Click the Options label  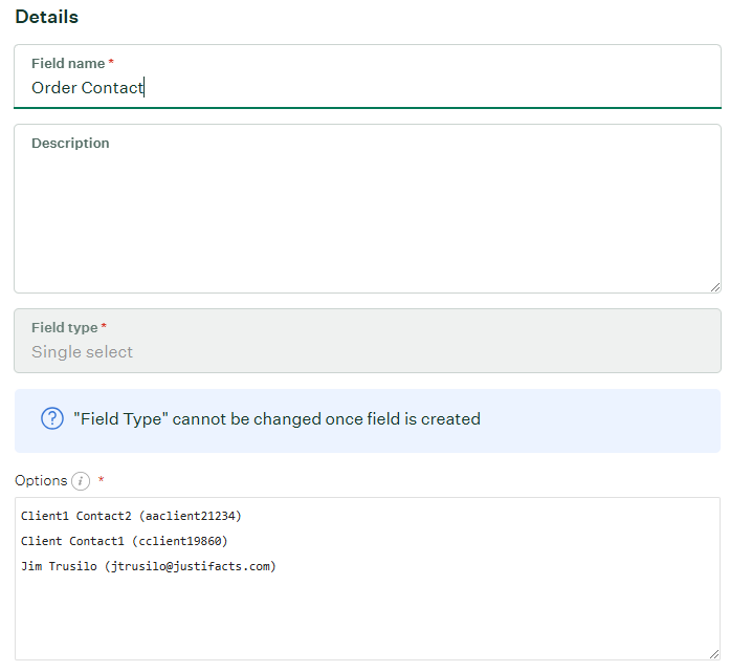[x=41, y=481]
